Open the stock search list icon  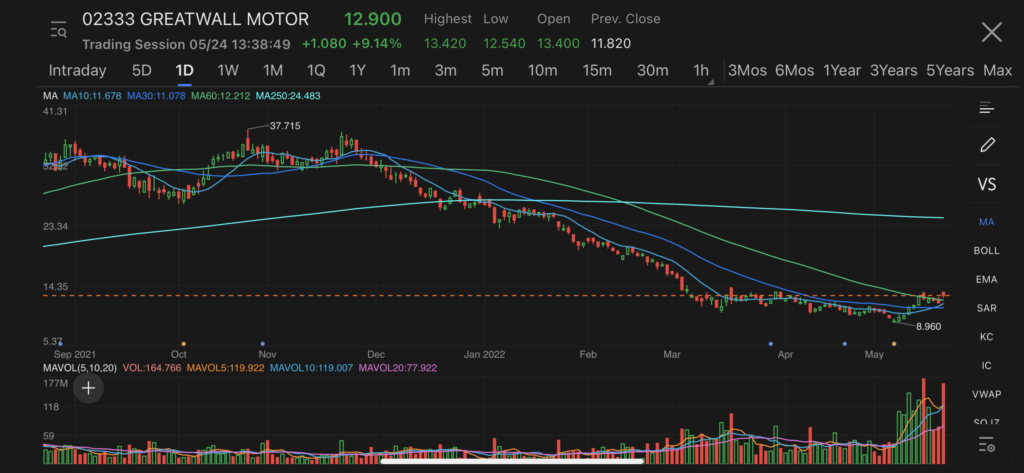(x=58, y=30)
